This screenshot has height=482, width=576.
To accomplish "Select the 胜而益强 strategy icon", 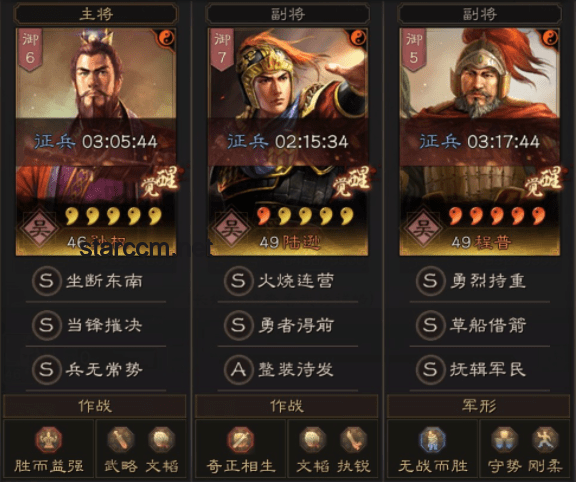I will [x=48, y=439].
